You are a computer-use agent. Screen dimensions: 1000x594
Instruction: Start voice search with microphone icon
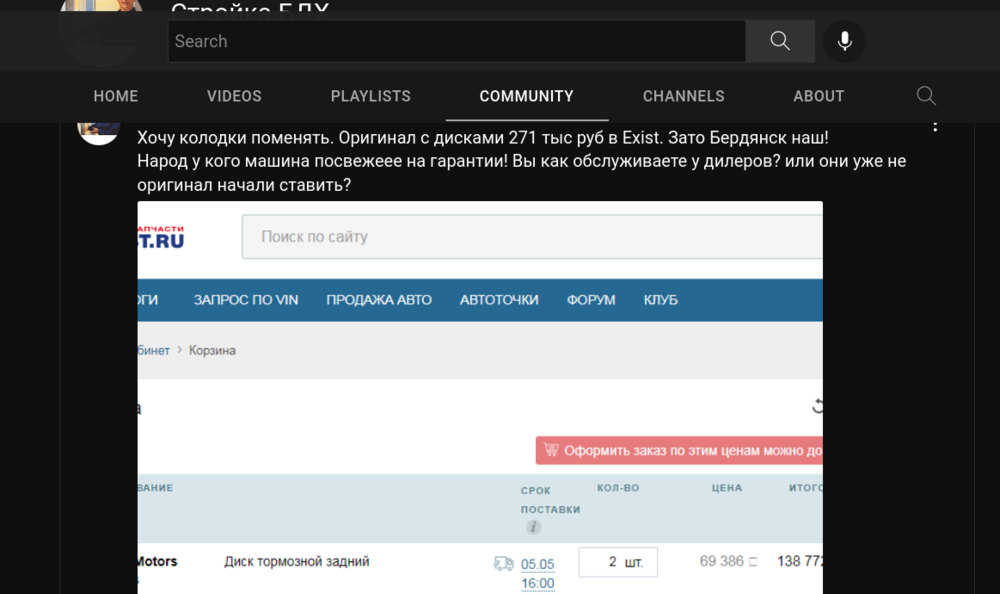tap(844, 41)
